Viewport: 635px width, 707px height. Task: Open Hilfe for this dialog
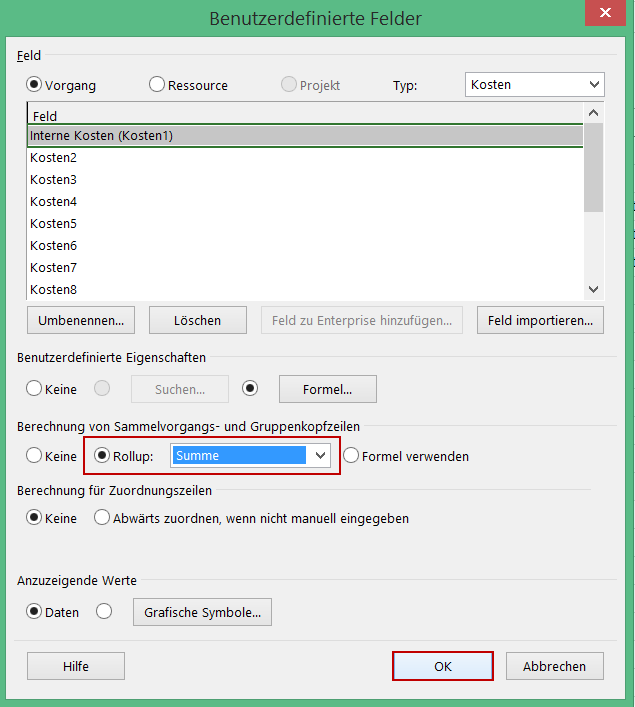pos(76,666)
